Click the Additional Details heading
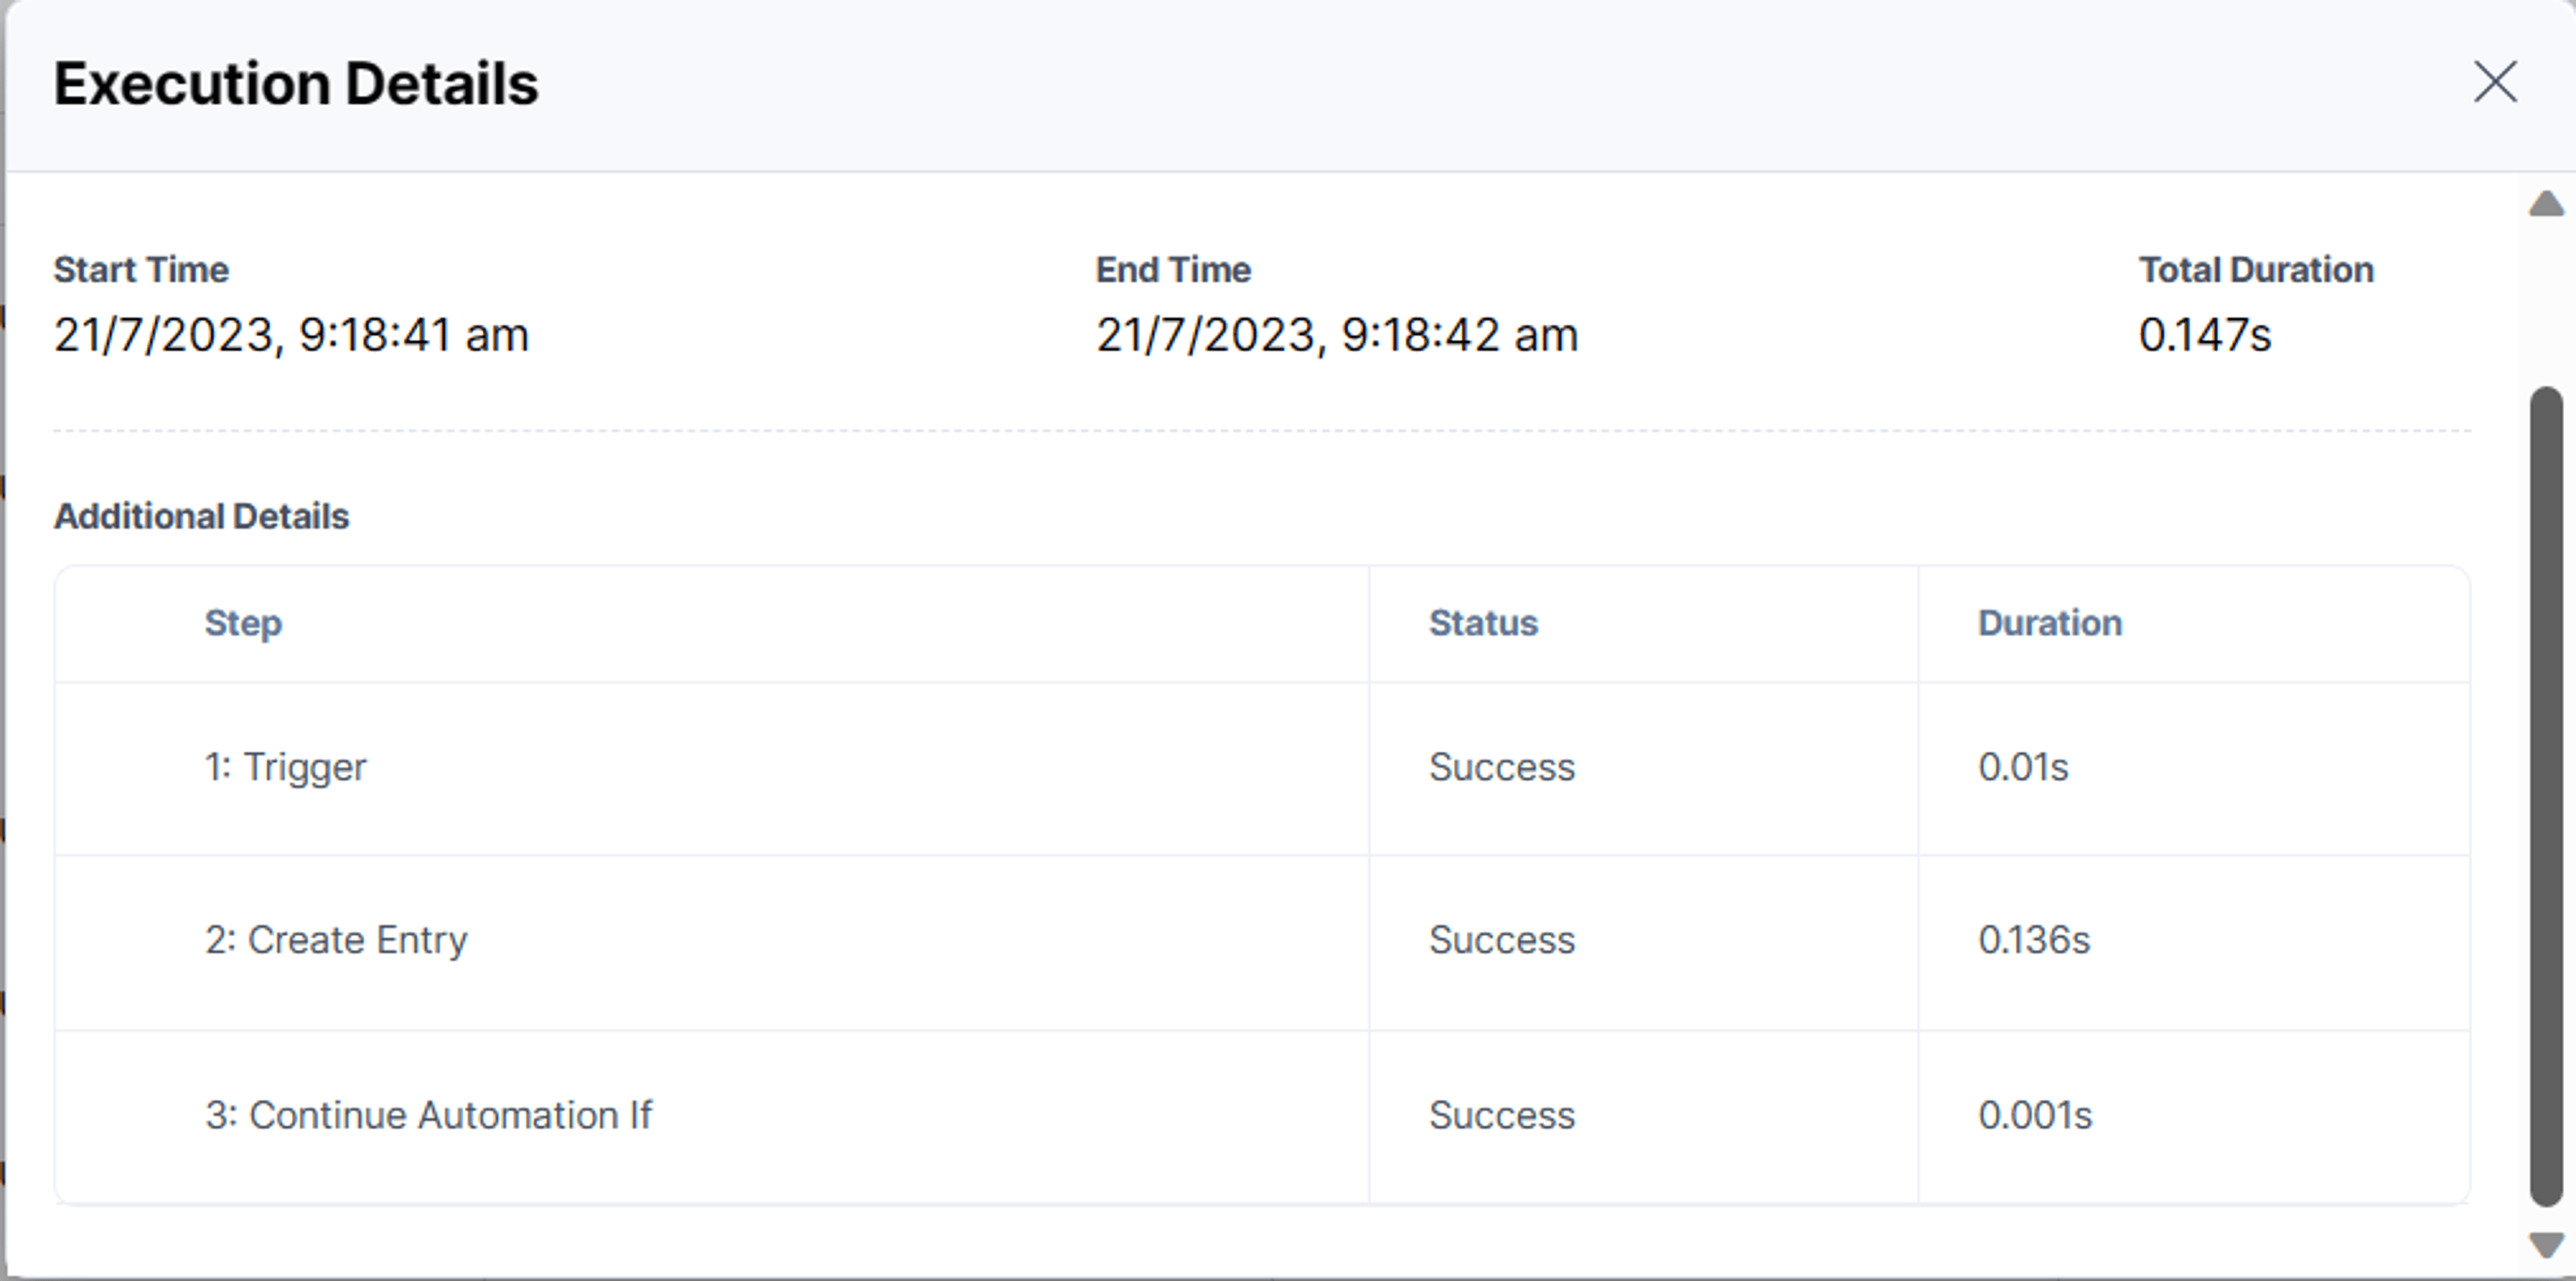The height and width of the screenshot is (1281, 2576). click(201, 516)
